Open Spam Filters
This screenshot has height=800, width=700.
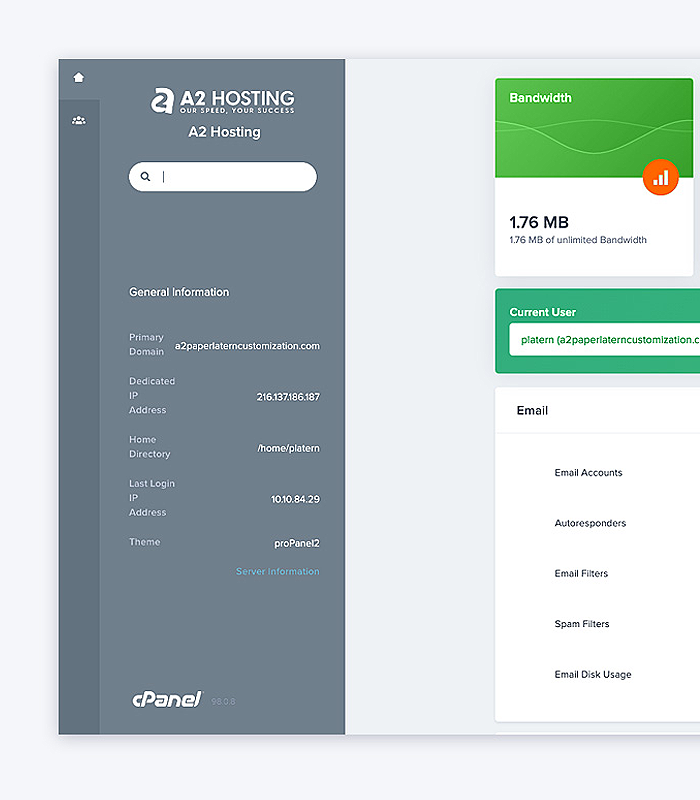[x=582, y=624]
